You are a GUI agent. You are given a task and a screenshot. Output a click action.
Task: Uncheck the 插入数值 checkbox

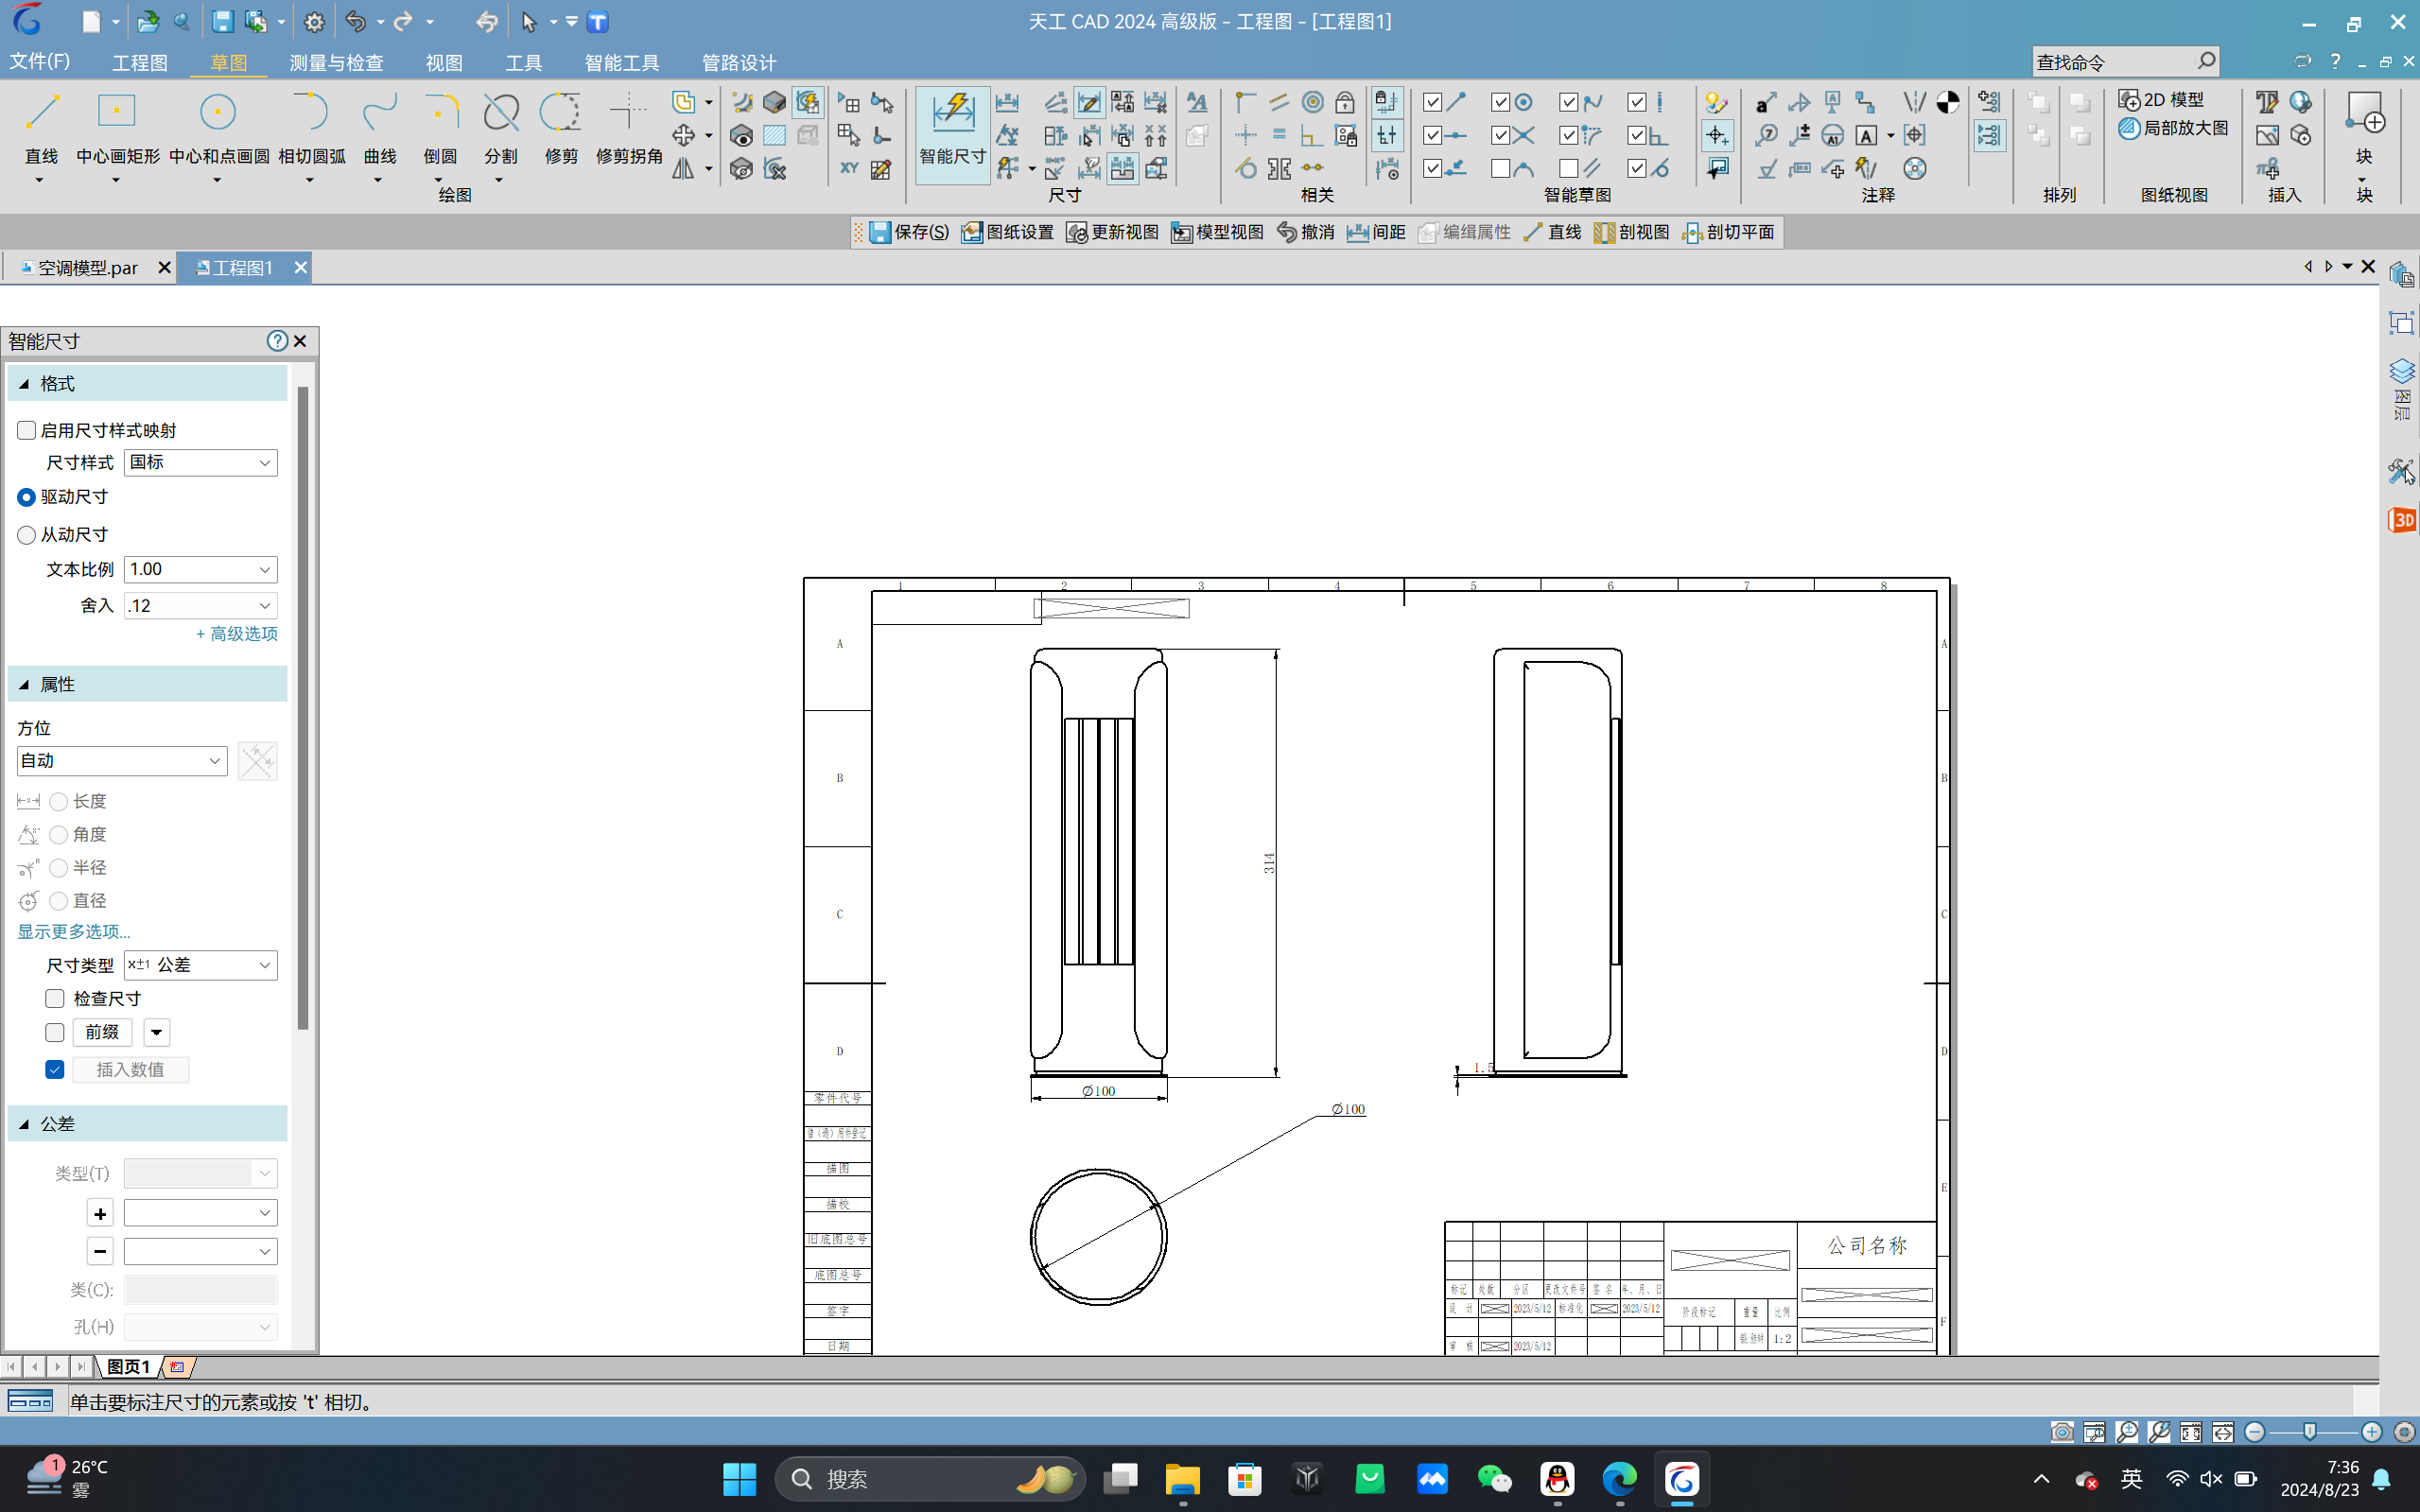(x=55, y=1070)
